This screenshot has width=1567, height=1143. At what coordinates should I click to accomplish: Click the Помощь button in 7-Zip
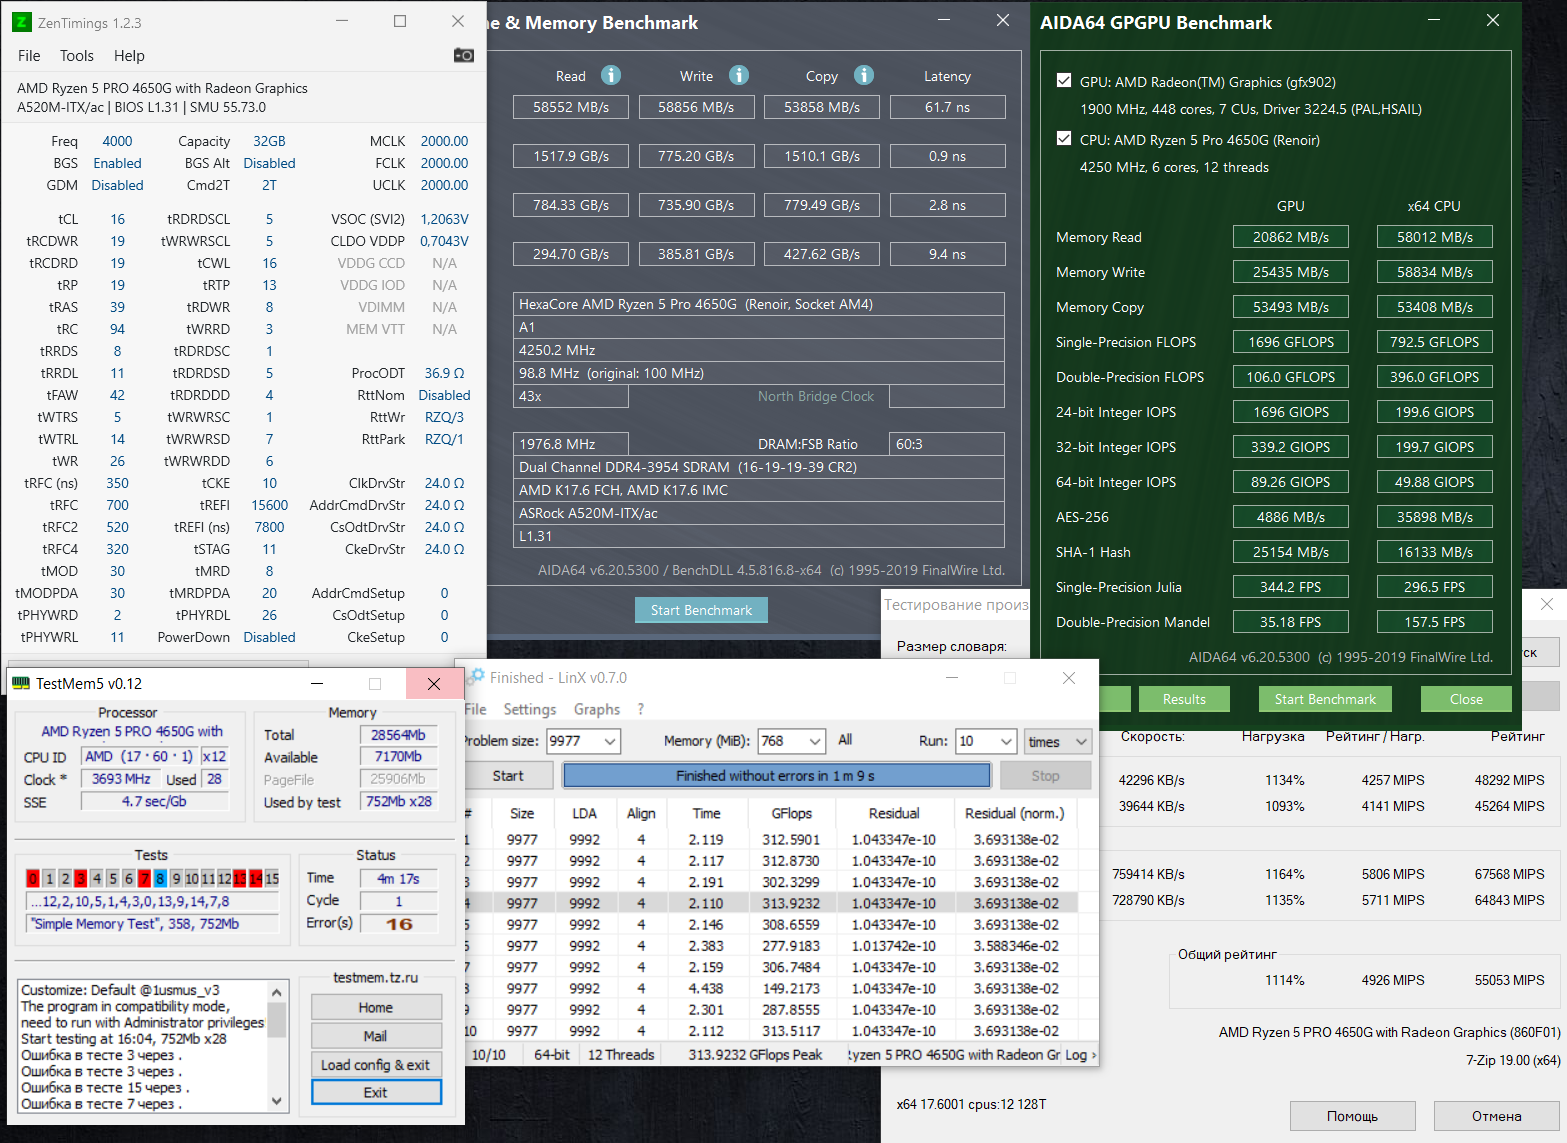(x=1352, y=1115)
